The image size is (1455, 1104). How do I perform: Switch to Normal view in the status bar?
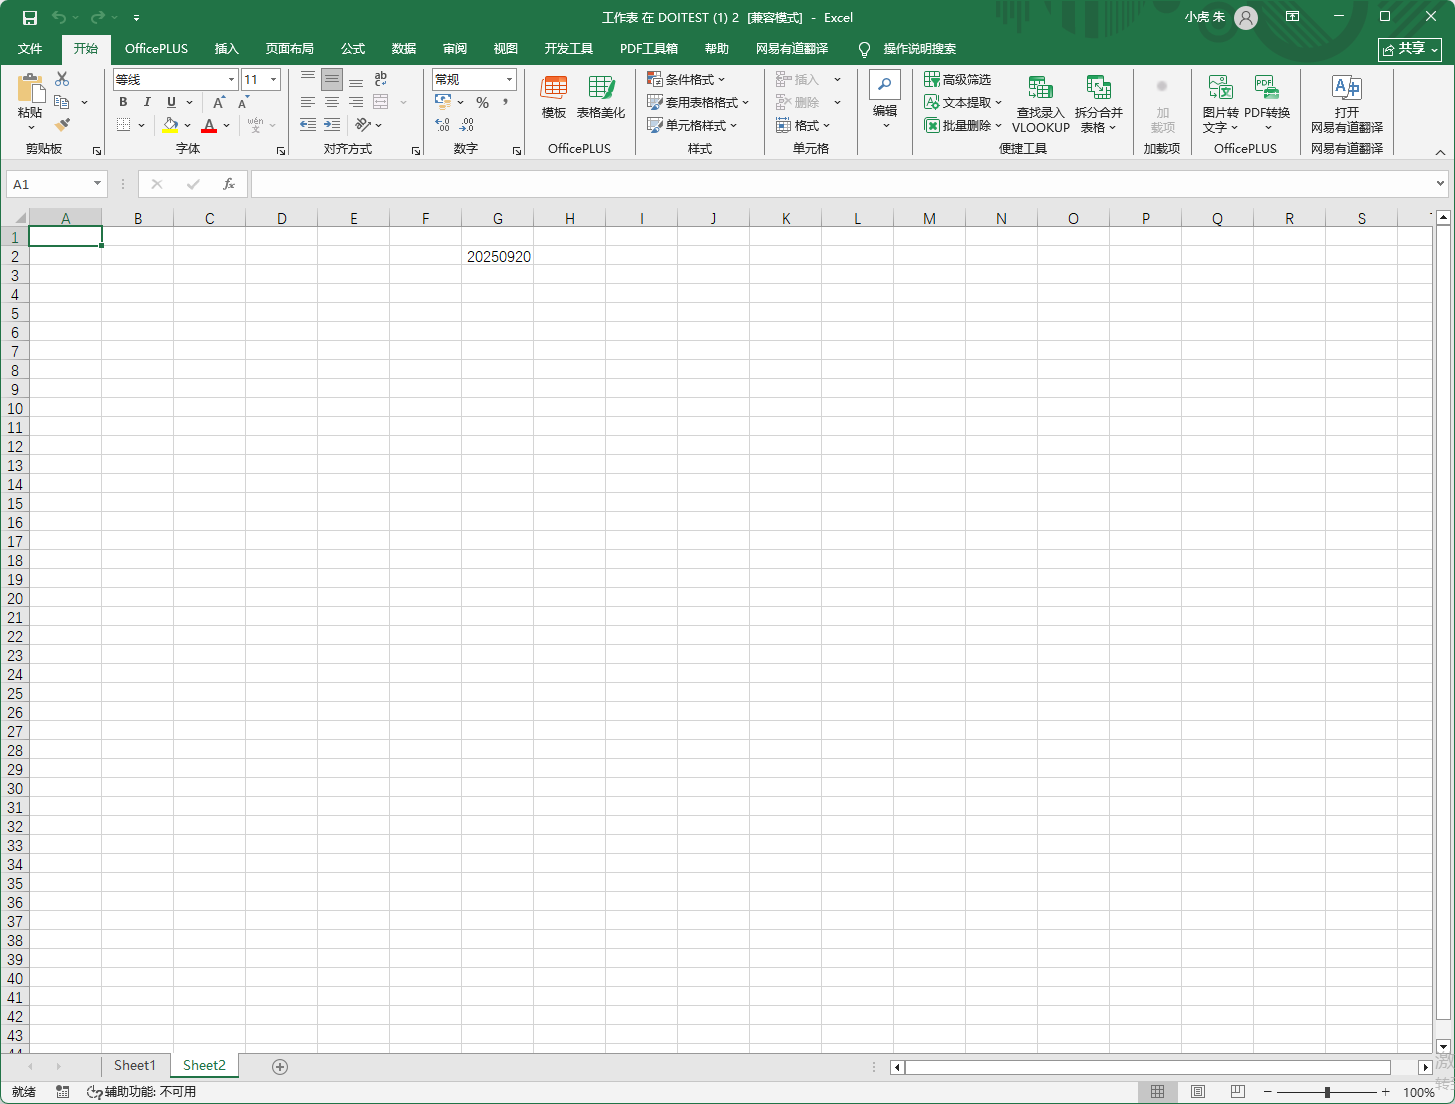pyautogui.click(x=1158, y=1092)
